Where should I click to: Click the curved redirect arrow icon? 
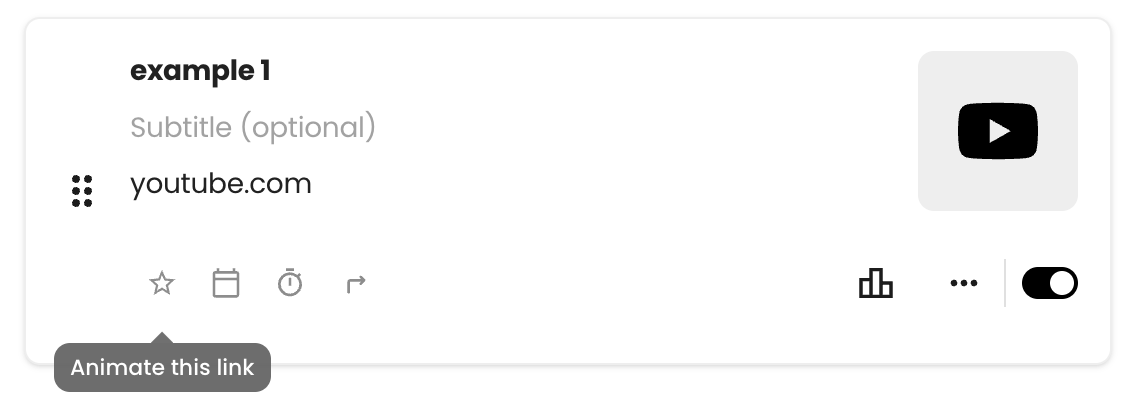click(x=356, y=284)
